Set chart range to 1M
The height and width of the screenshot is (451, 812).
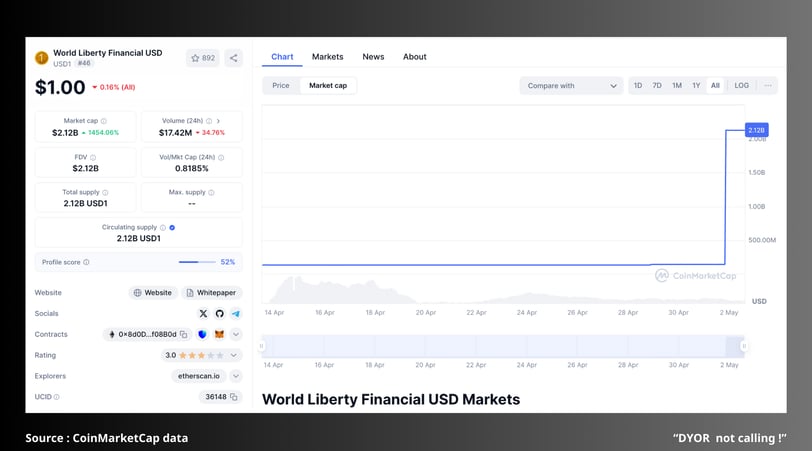tap(677, 85)
